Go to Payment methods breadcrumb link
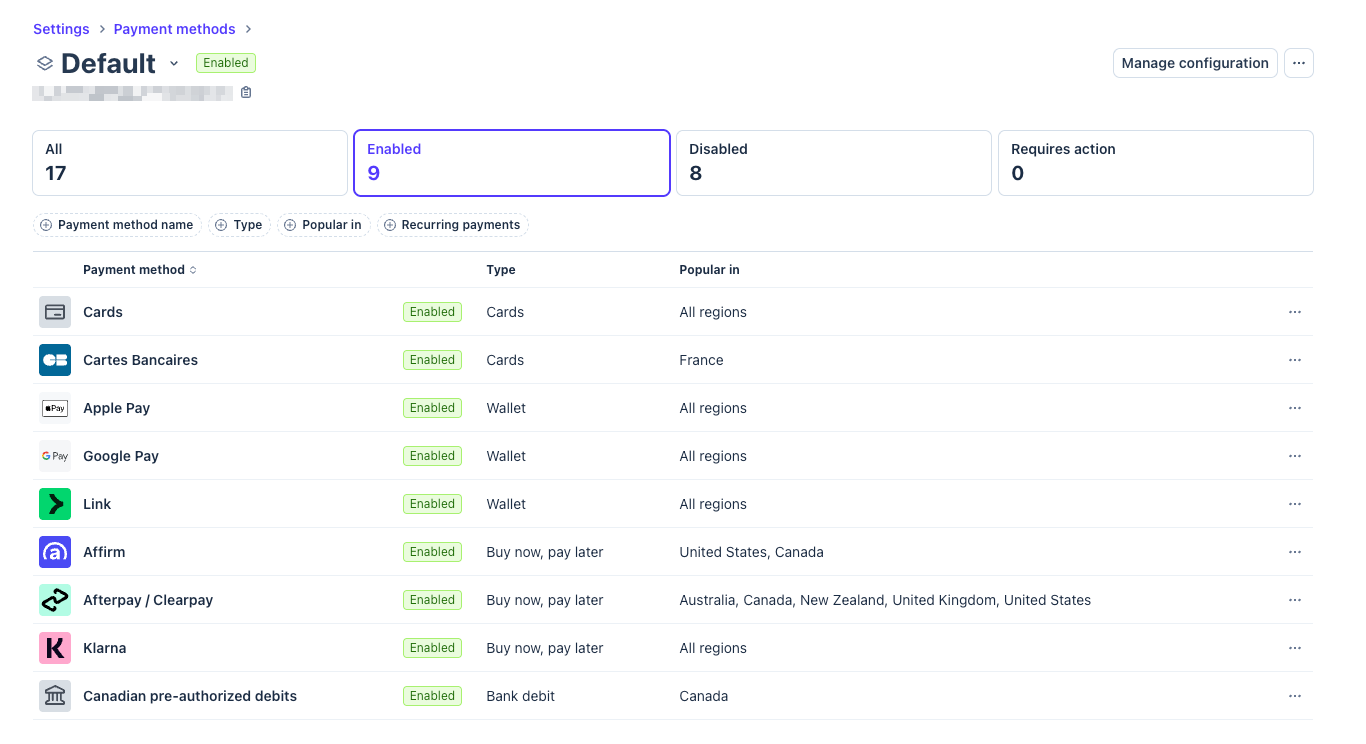This screenshot has height=744, width=1366. pyautogui.click(x=175, y=29)
